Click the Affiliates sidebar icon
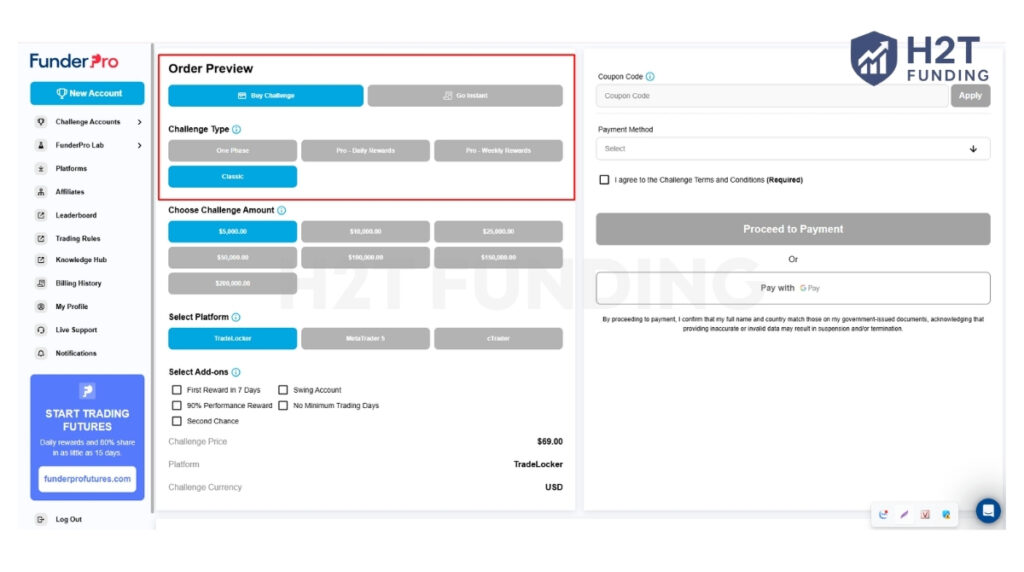Image resolution: width=1024 pixels, height=572 pixels. coord(41,192)
